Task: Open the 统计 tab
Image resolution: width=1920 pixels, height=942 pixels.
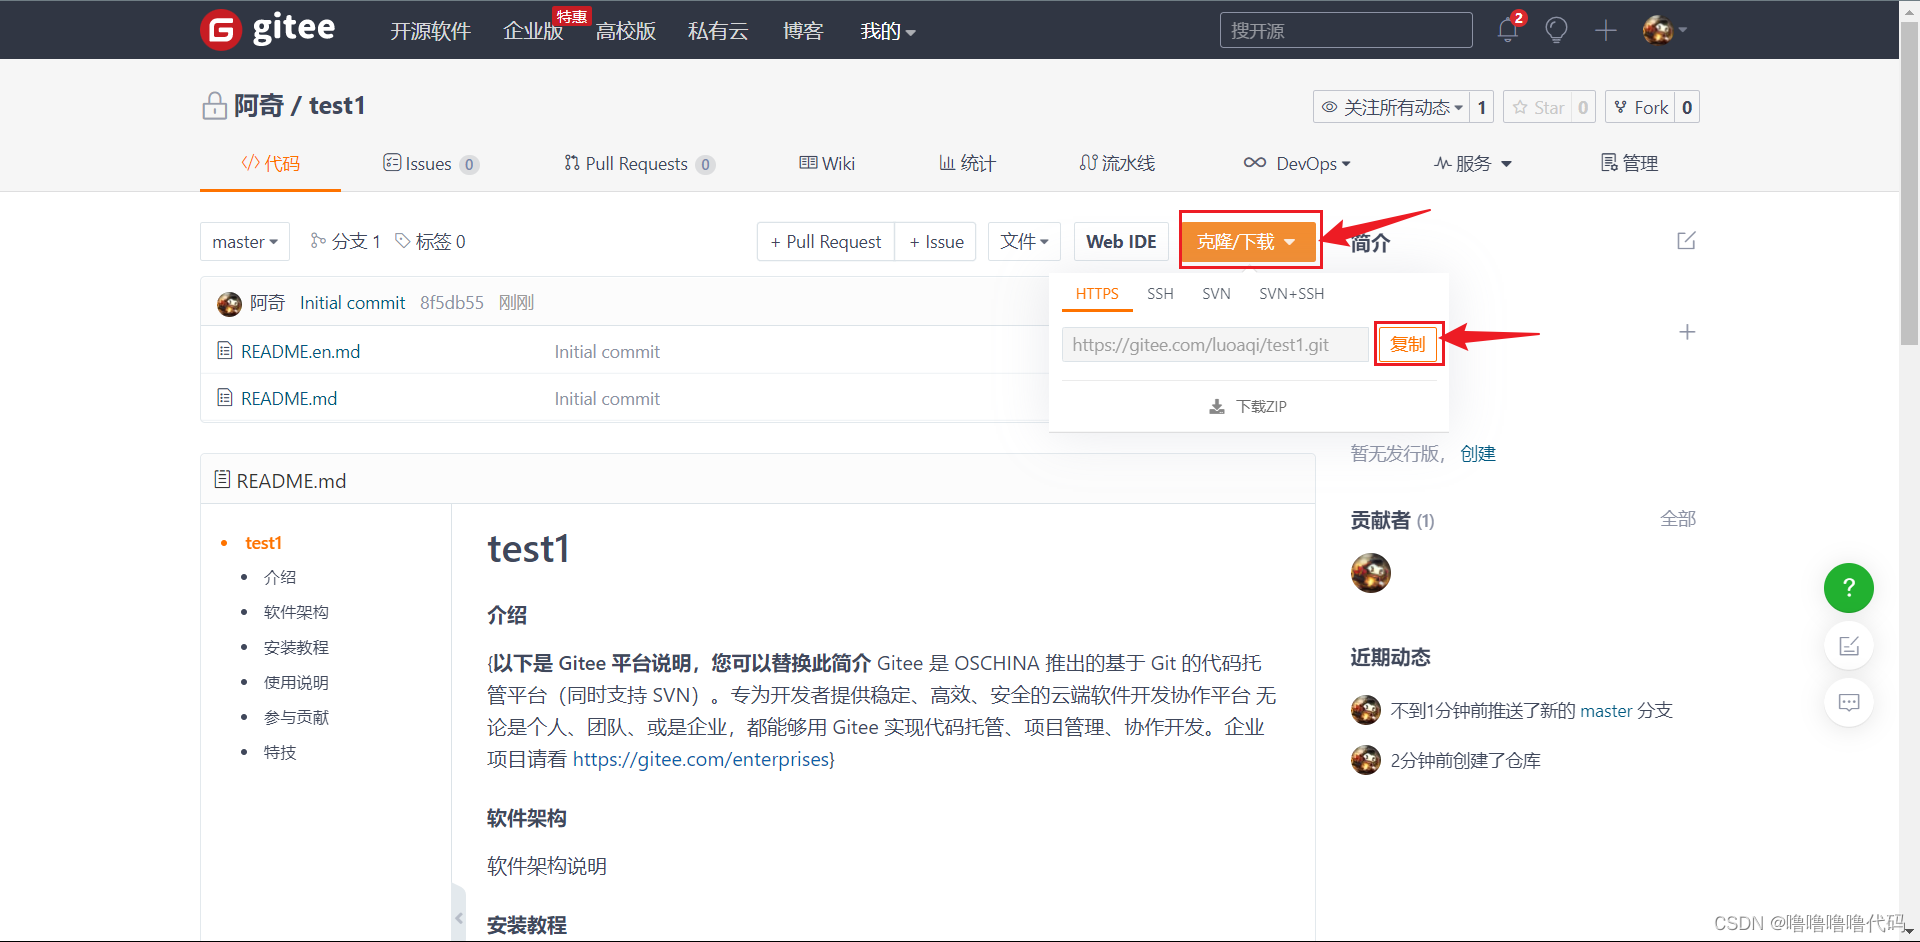Action: pos(967,163)
